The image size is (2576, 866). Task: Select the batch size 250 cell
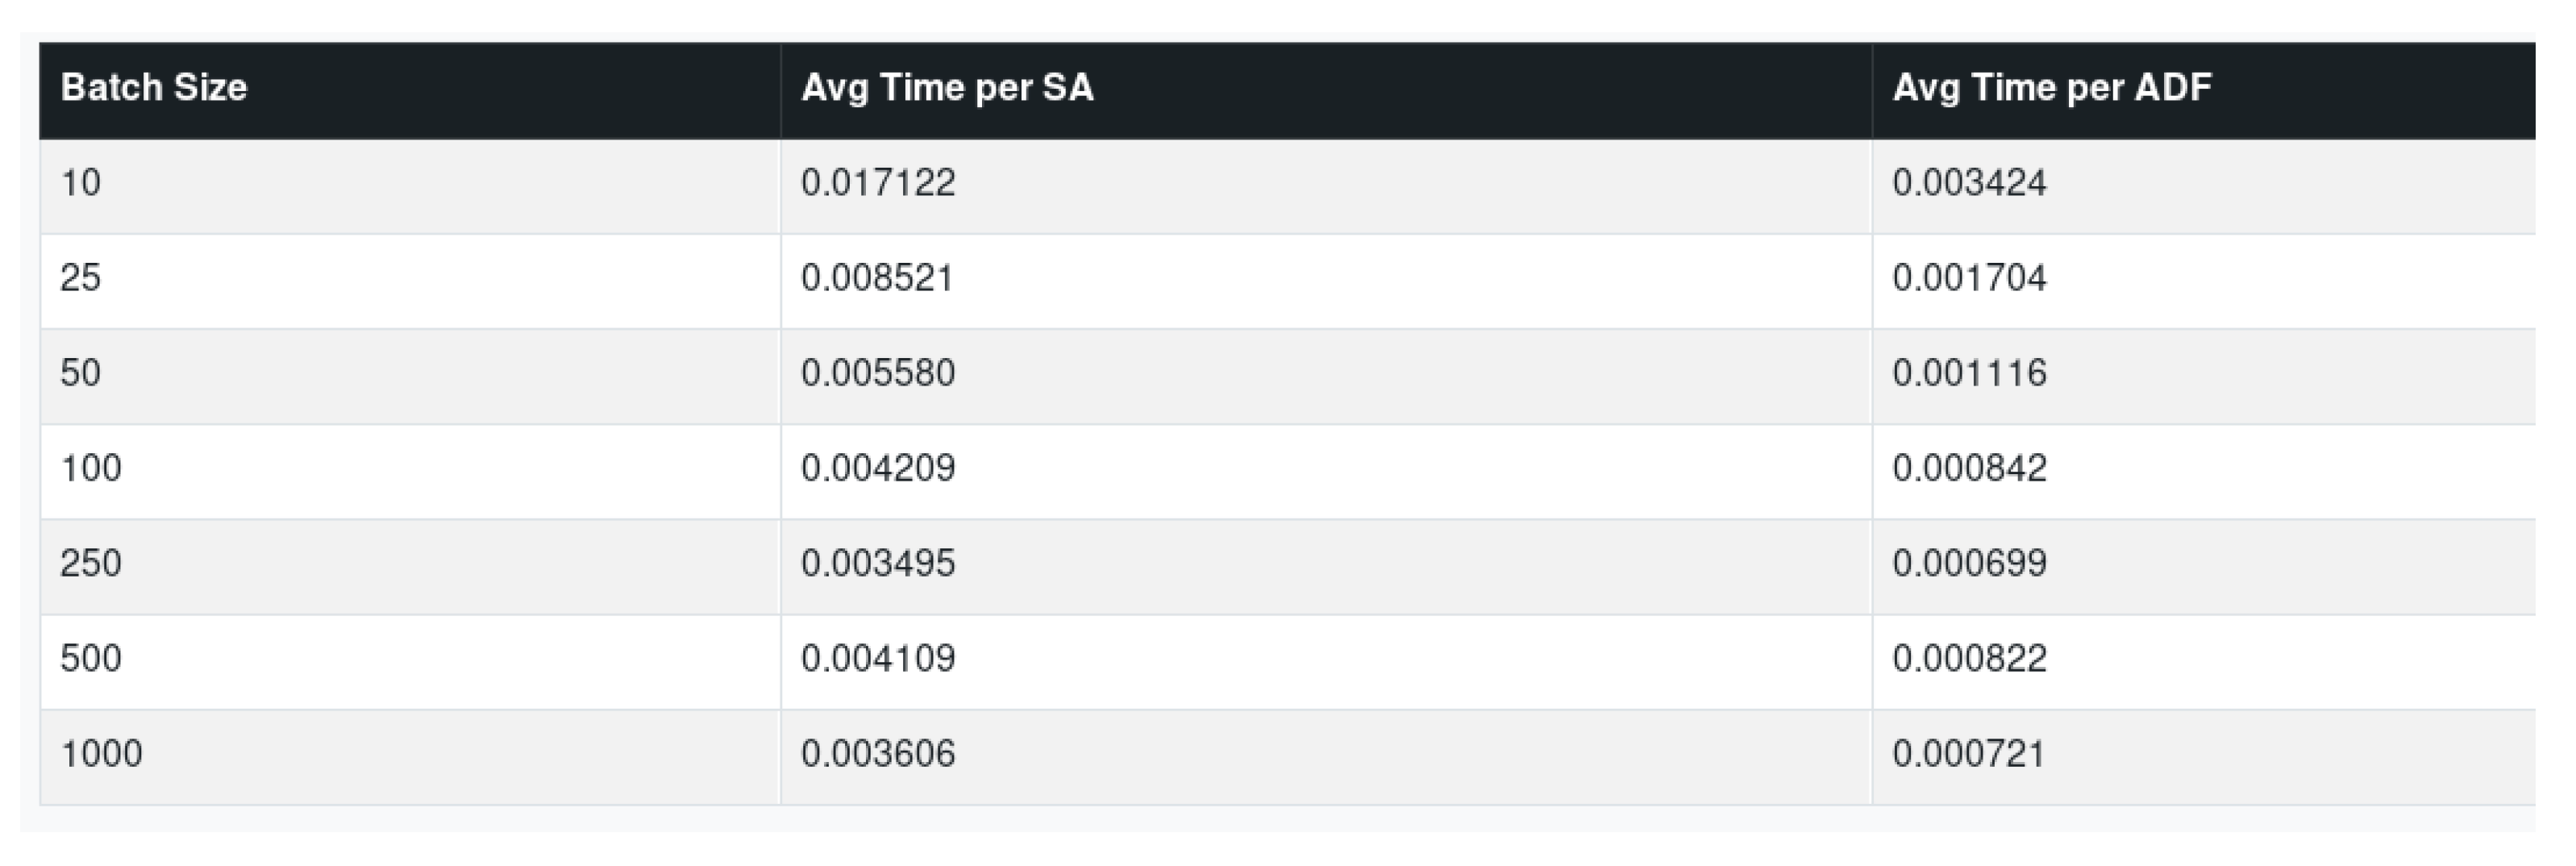tap(91, 563)
